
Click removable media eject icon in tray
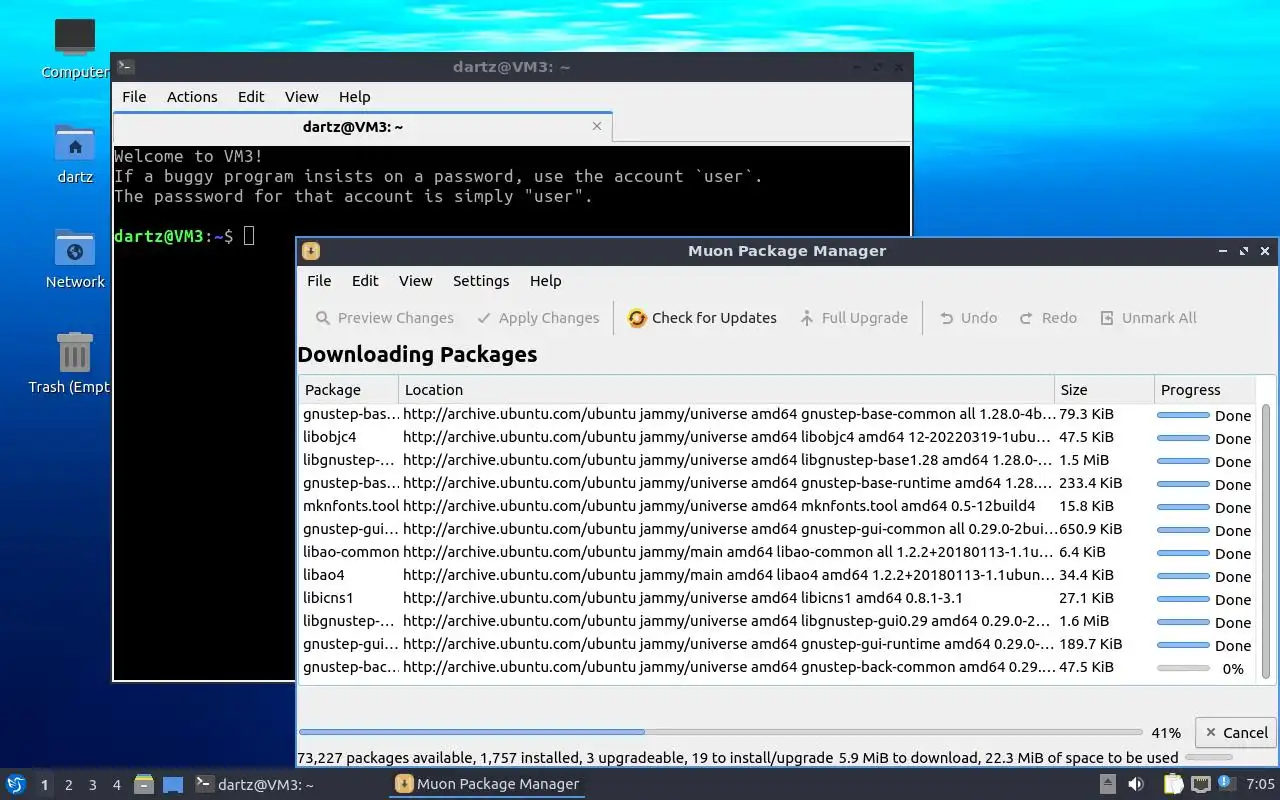tap(1108, 784)
